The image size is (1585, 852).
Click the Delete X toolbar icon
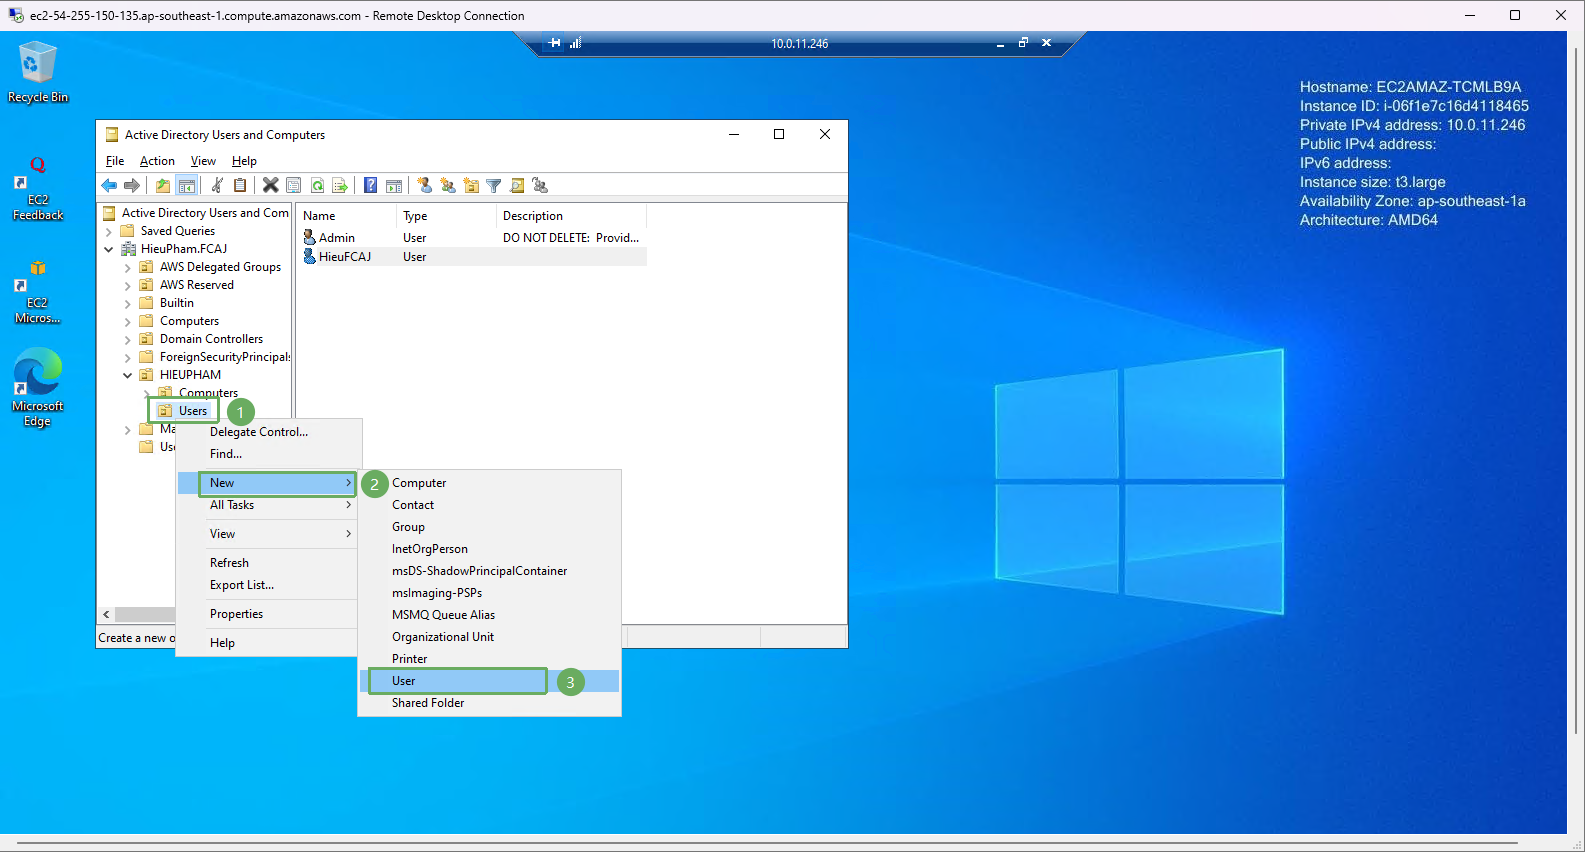(271, 185)
